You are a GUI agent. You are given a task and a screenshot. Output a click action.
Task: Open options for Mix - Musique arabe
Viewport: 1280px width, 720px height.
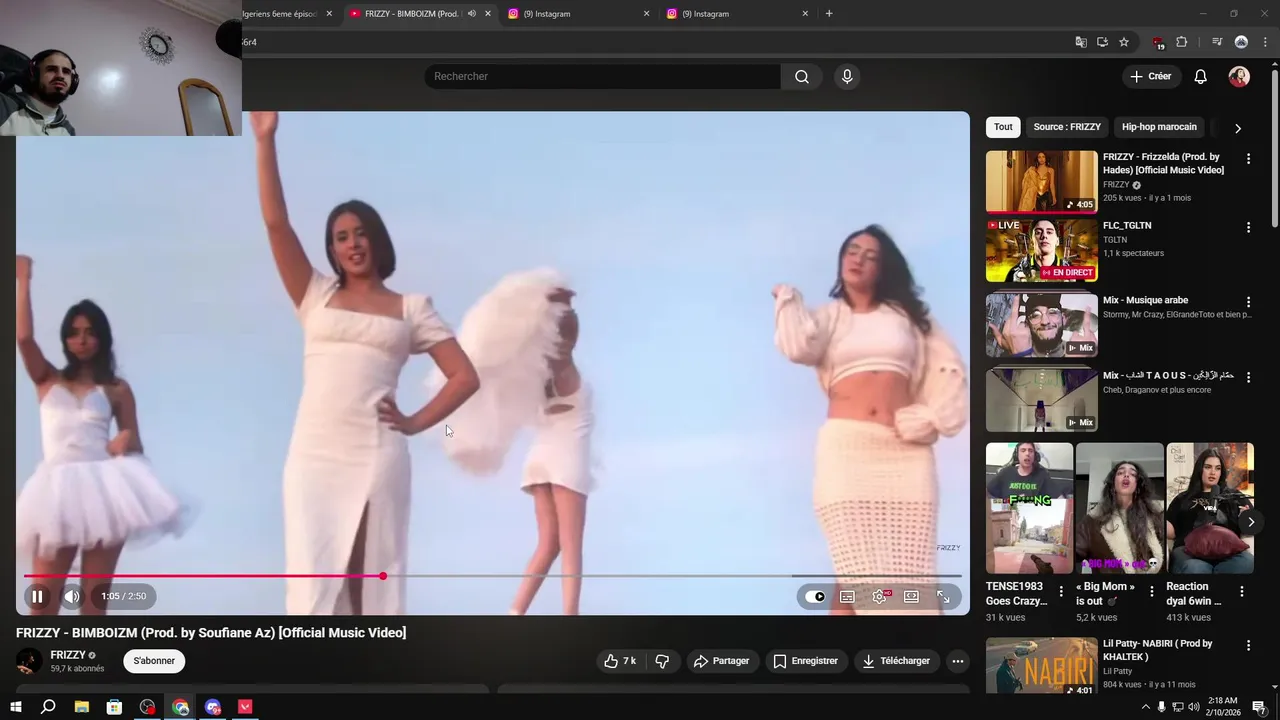pyautogui.click(x=1248, y=302)
